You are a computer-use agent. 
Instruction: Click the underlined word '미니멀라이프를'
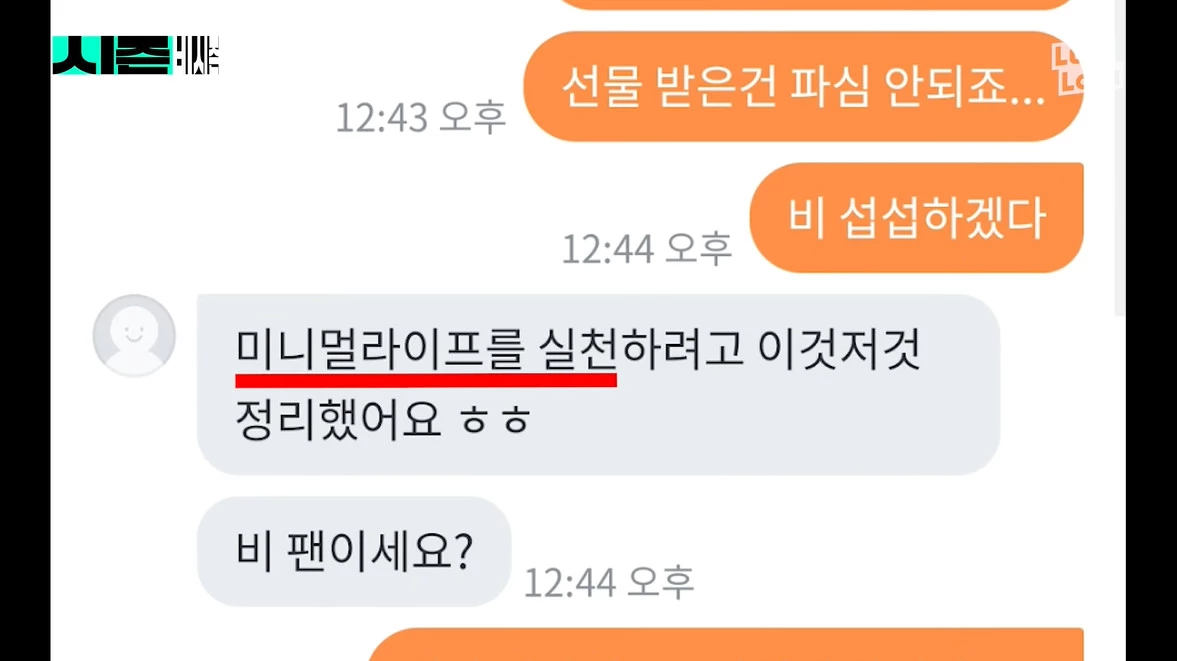point(379,349)
